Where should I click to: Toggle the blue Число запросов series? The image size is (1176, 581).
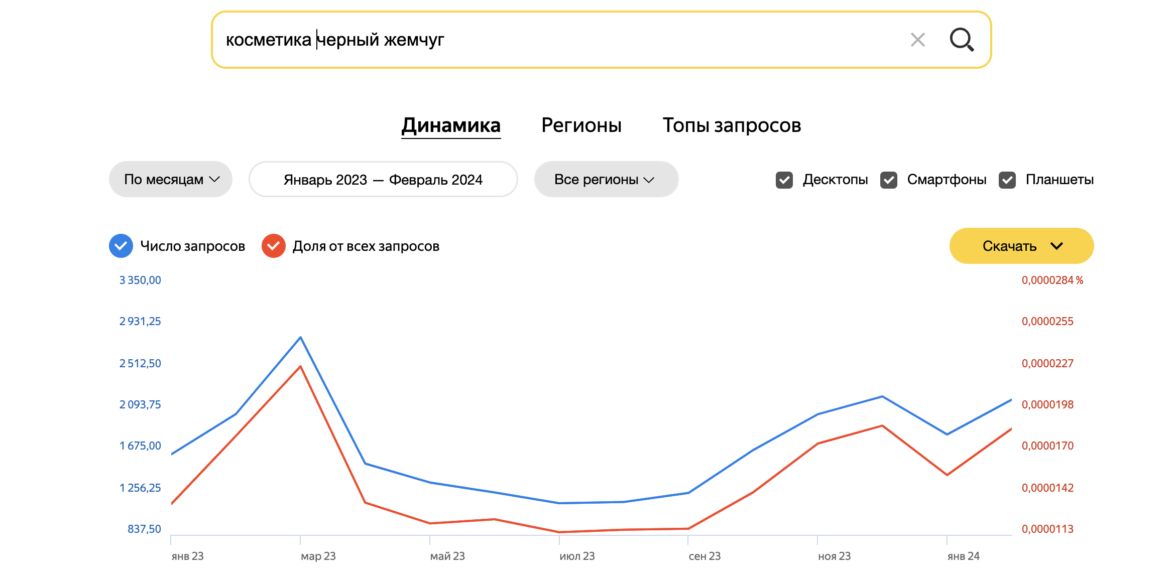click(121, 246)
